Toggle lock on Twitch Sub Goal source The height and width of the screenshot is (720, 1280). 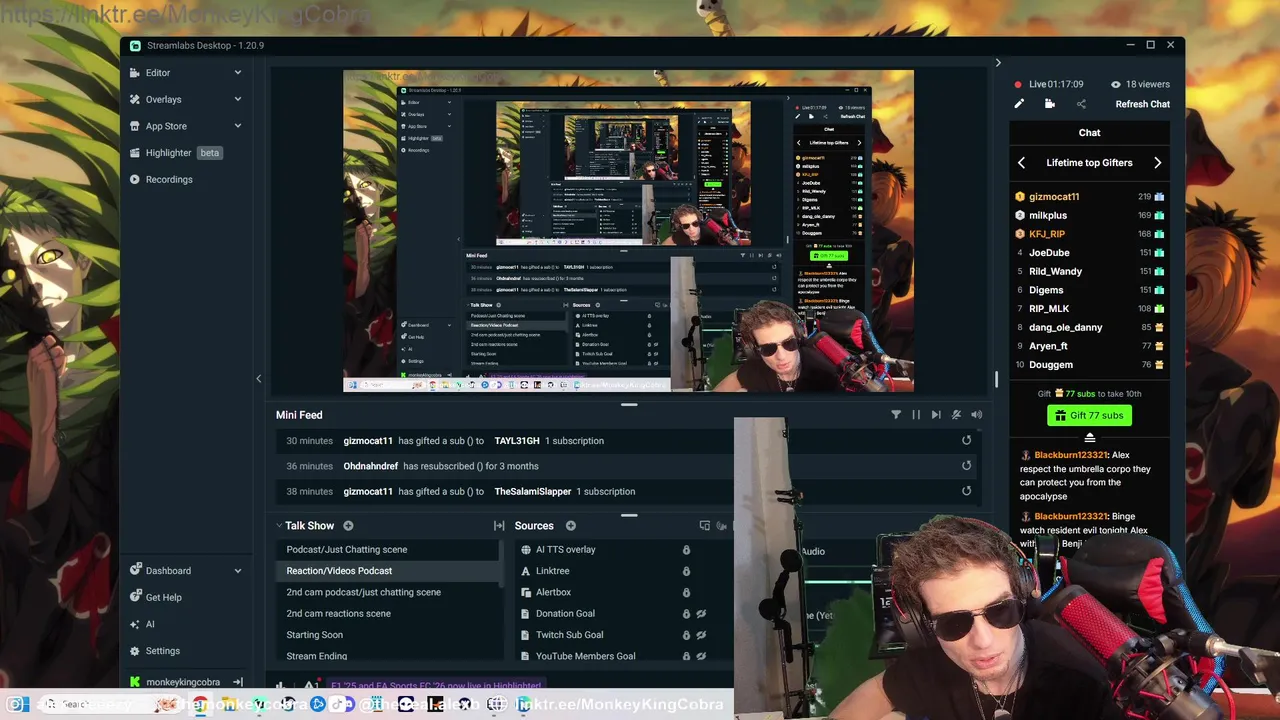(x=686, y=635)
